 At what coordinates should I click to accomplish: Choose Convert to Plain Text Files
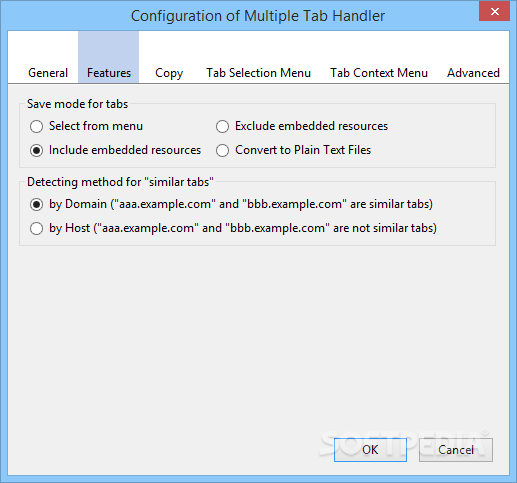tap(293, 150)
